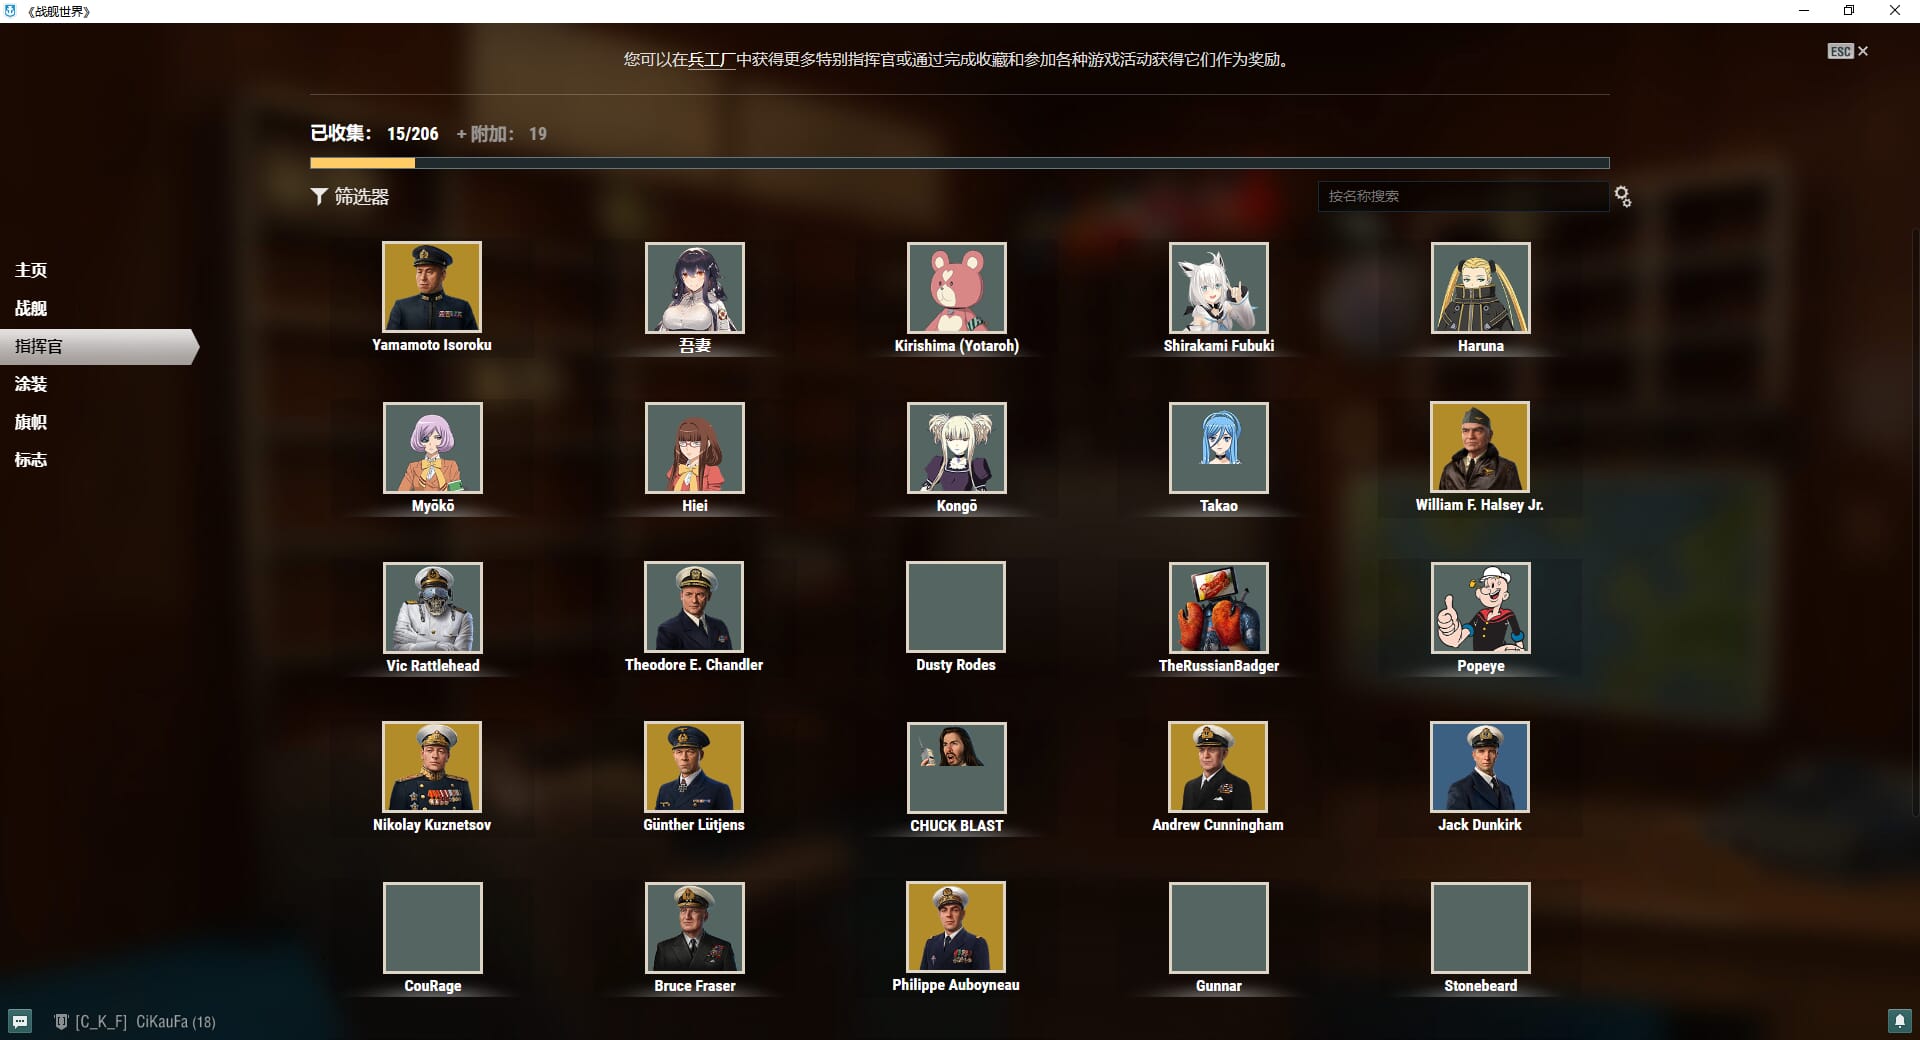Switch to the 主页 tab
The width and height of the screenshot is (1920, 1040).
pos(31,270)
